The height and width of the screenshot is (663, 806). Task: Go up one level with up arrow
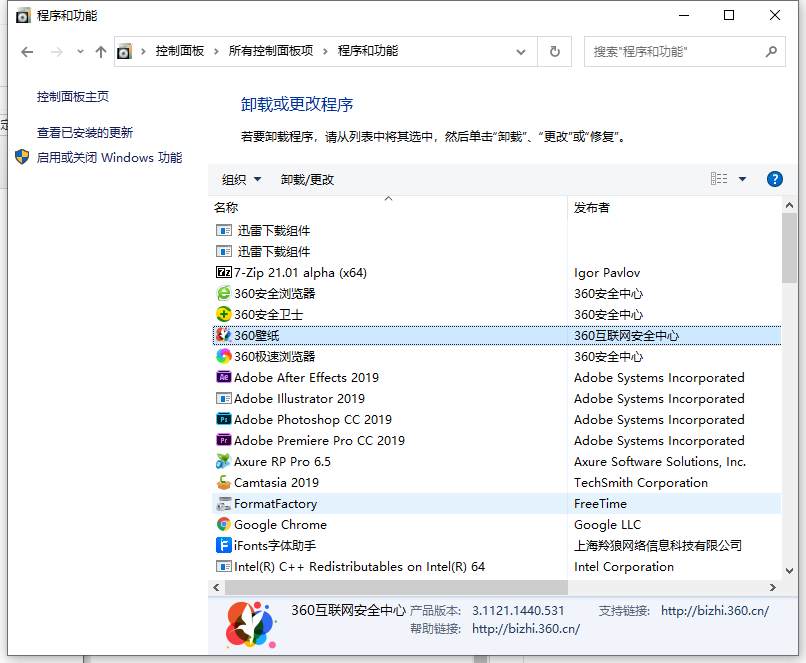pyautogui.click(x=100, y=51)
